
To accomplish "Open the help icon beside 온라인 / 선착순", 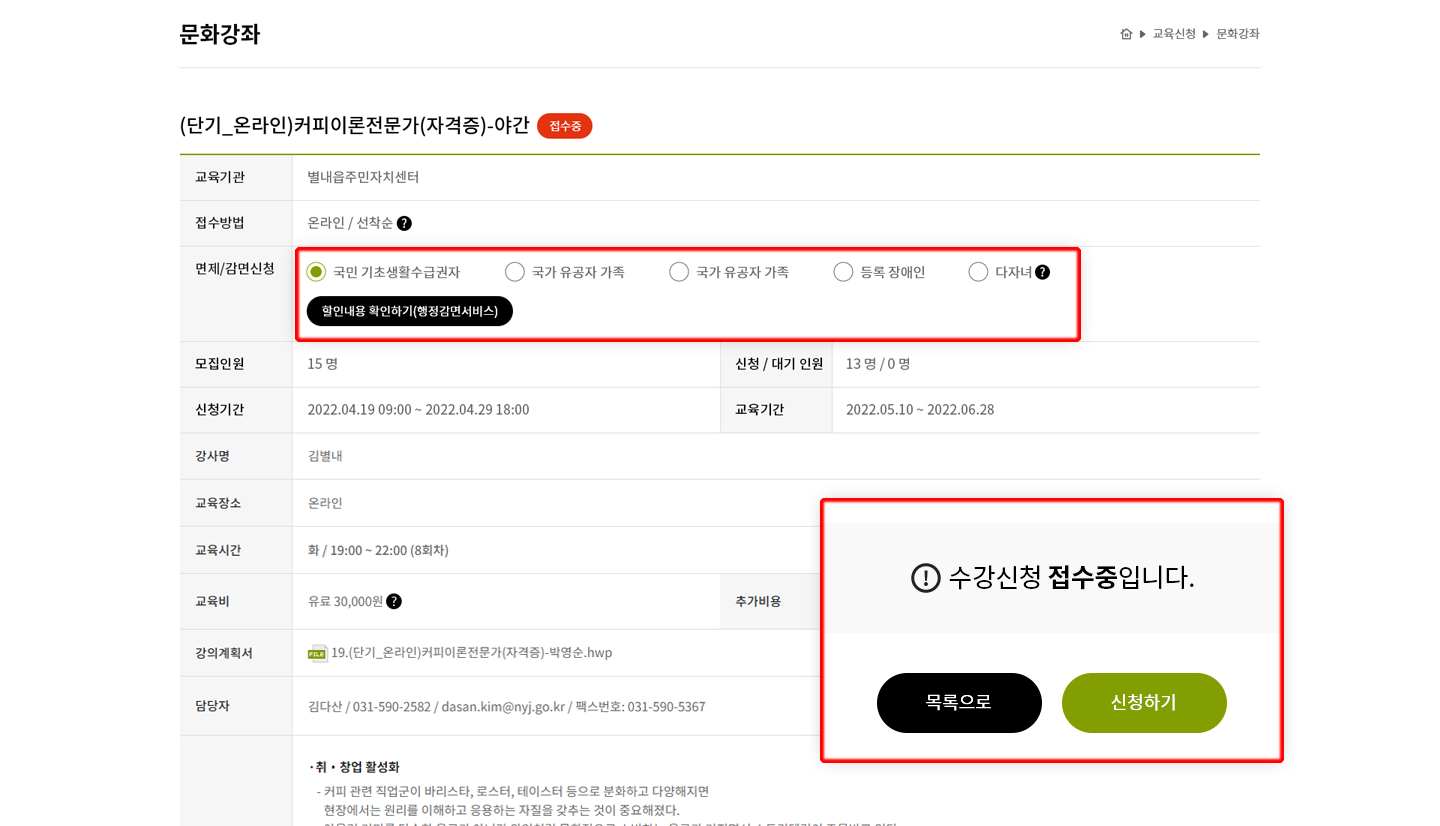I will (404, 224).
